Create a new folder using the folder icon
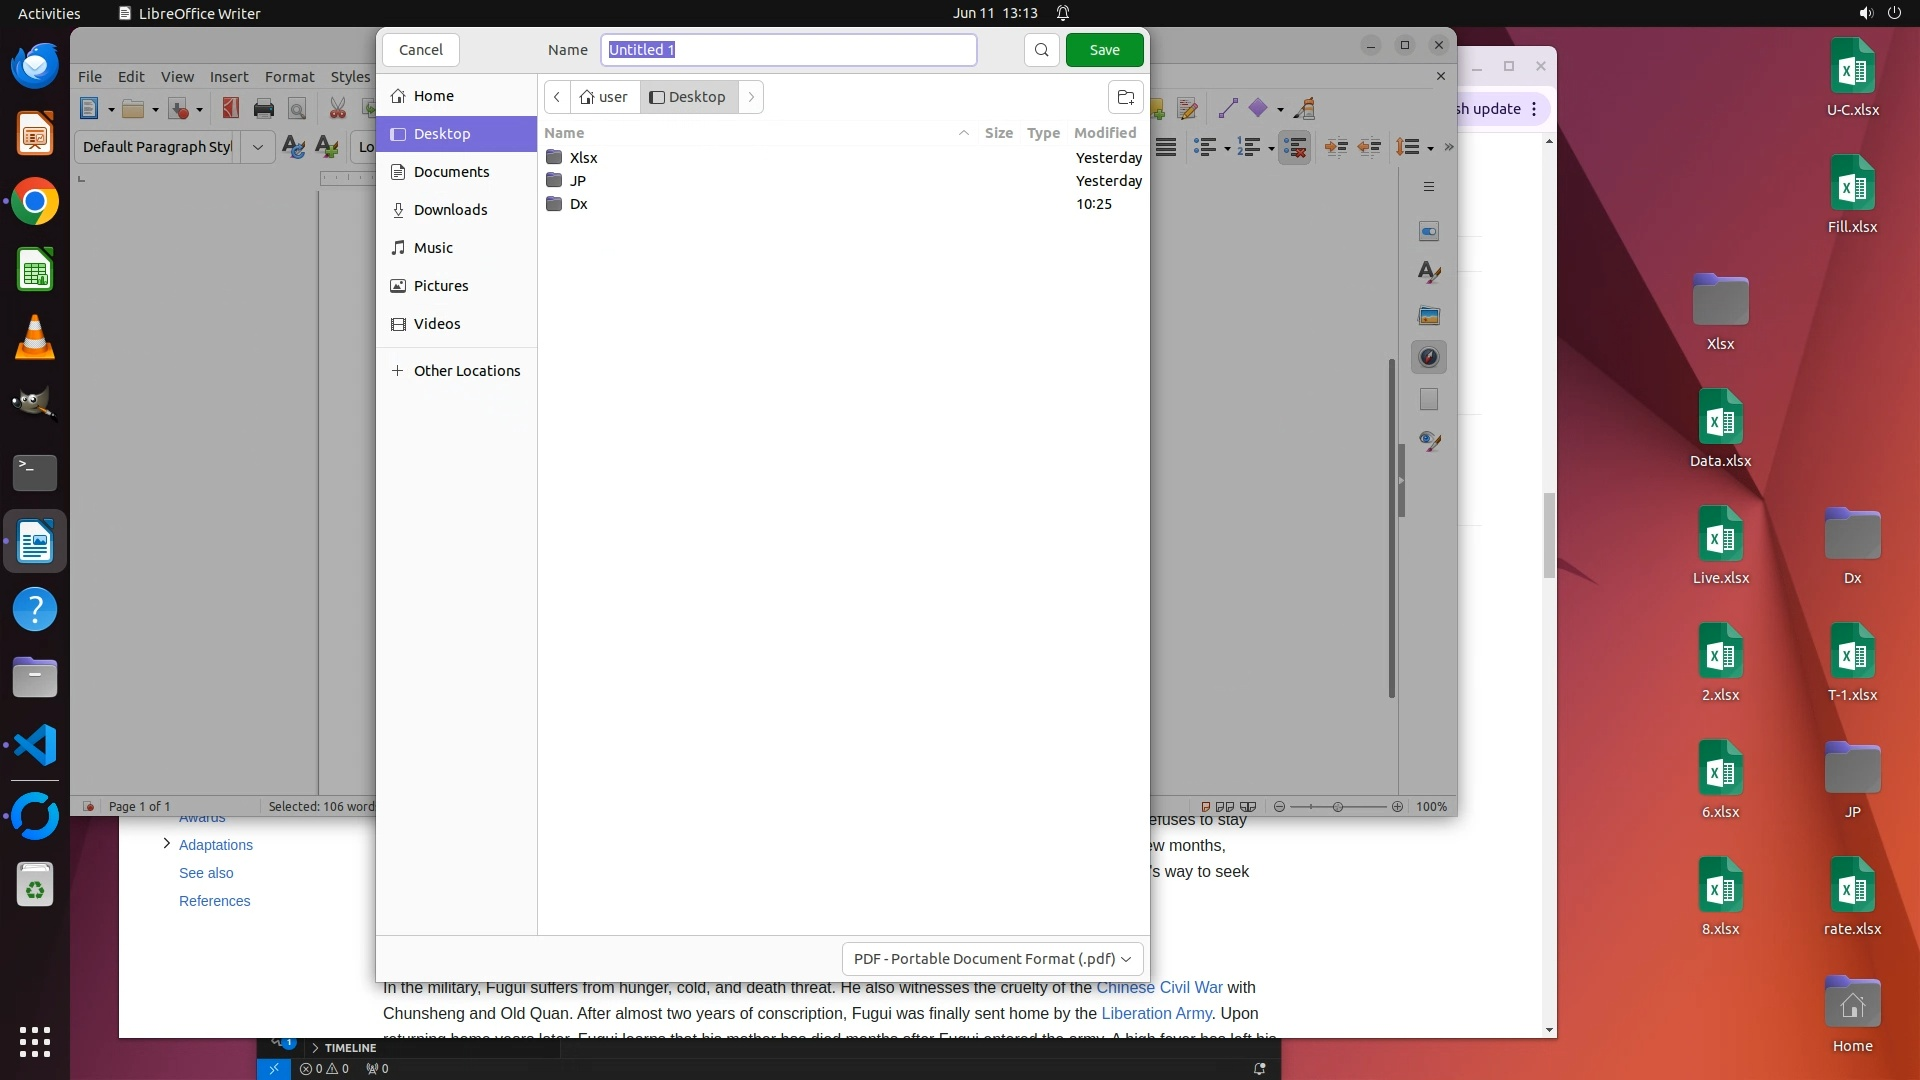The height and width of the screenshot is (1080, 1920). [1125, 97]
